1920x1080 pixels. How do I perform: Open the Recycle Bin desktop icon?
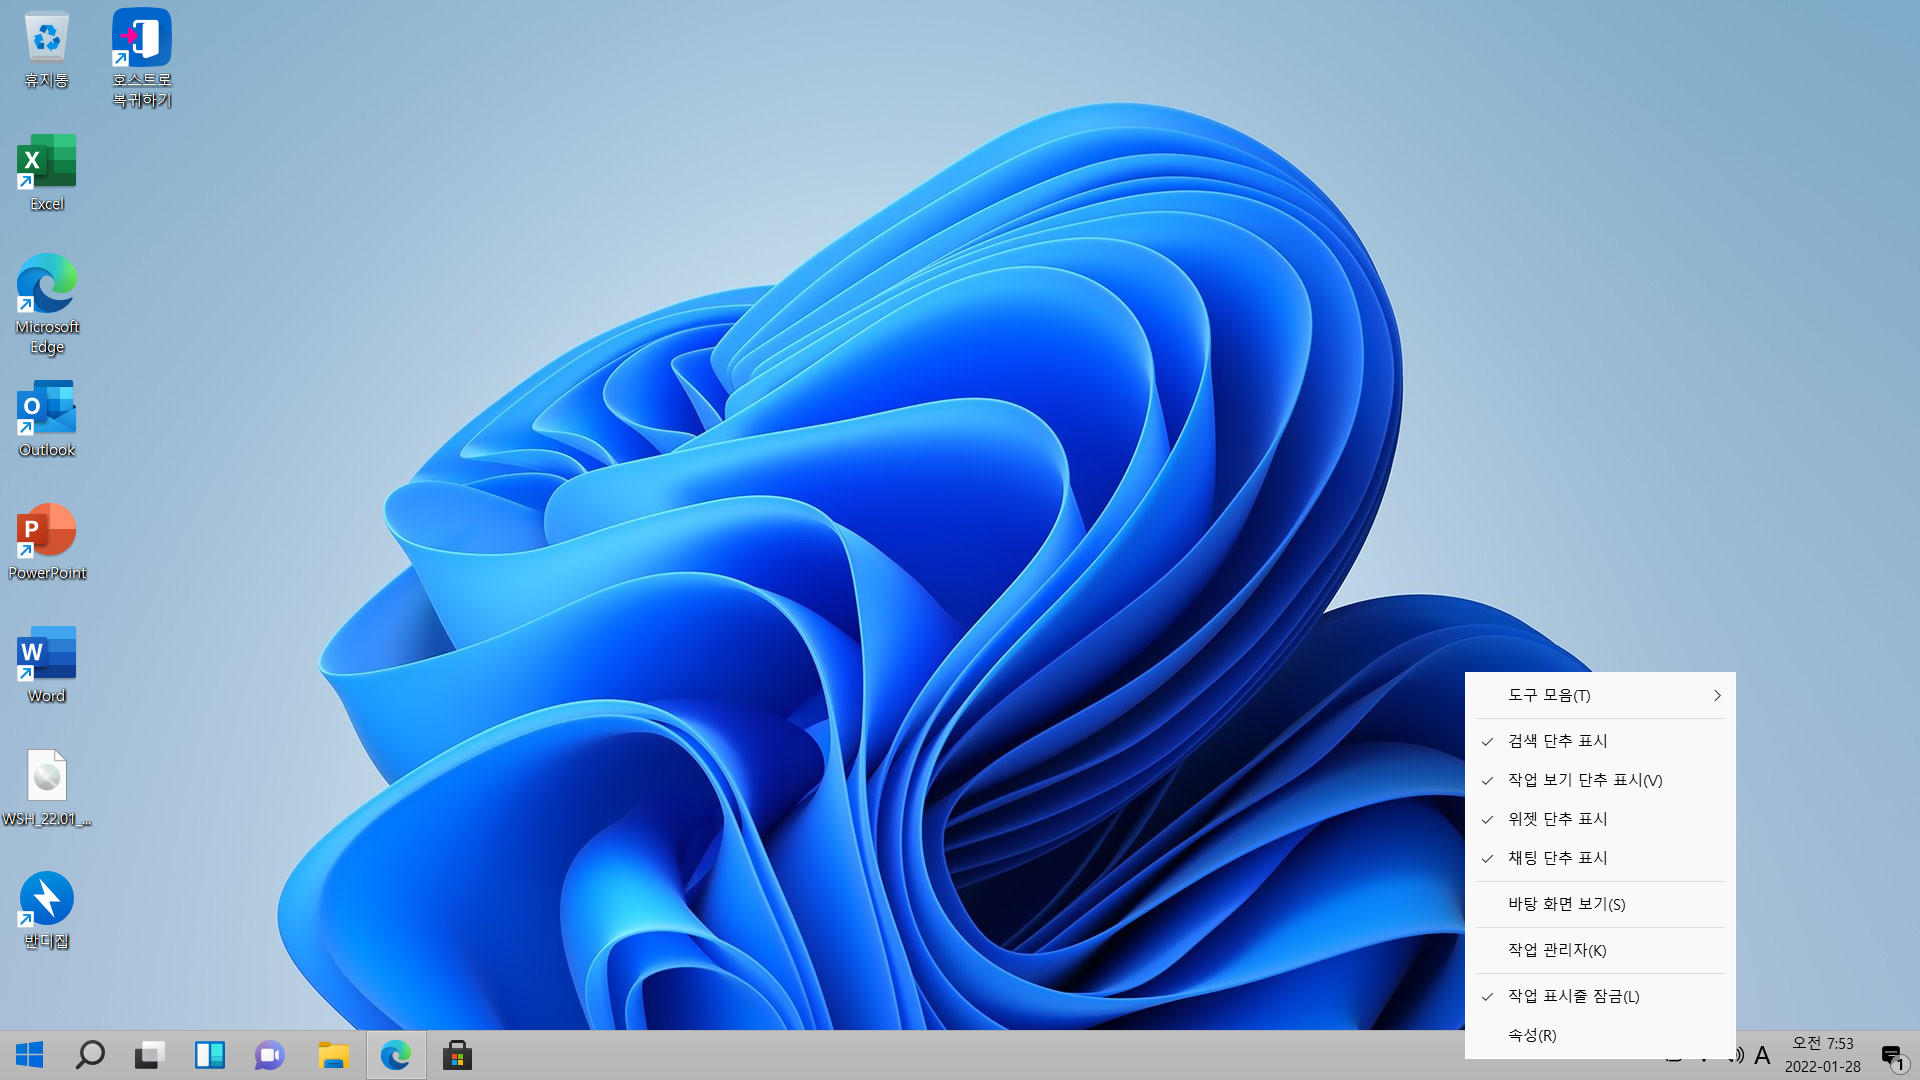coord(46,50)
